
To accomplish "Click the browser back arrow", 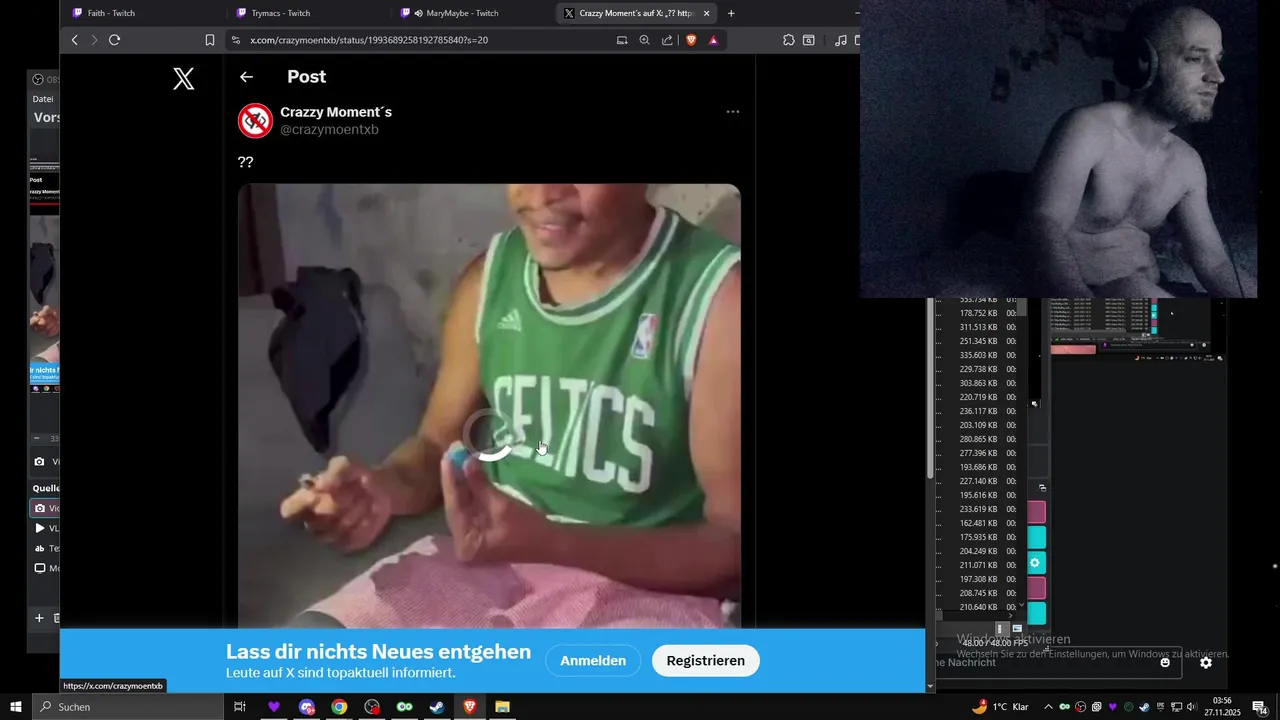I will 74,40.
